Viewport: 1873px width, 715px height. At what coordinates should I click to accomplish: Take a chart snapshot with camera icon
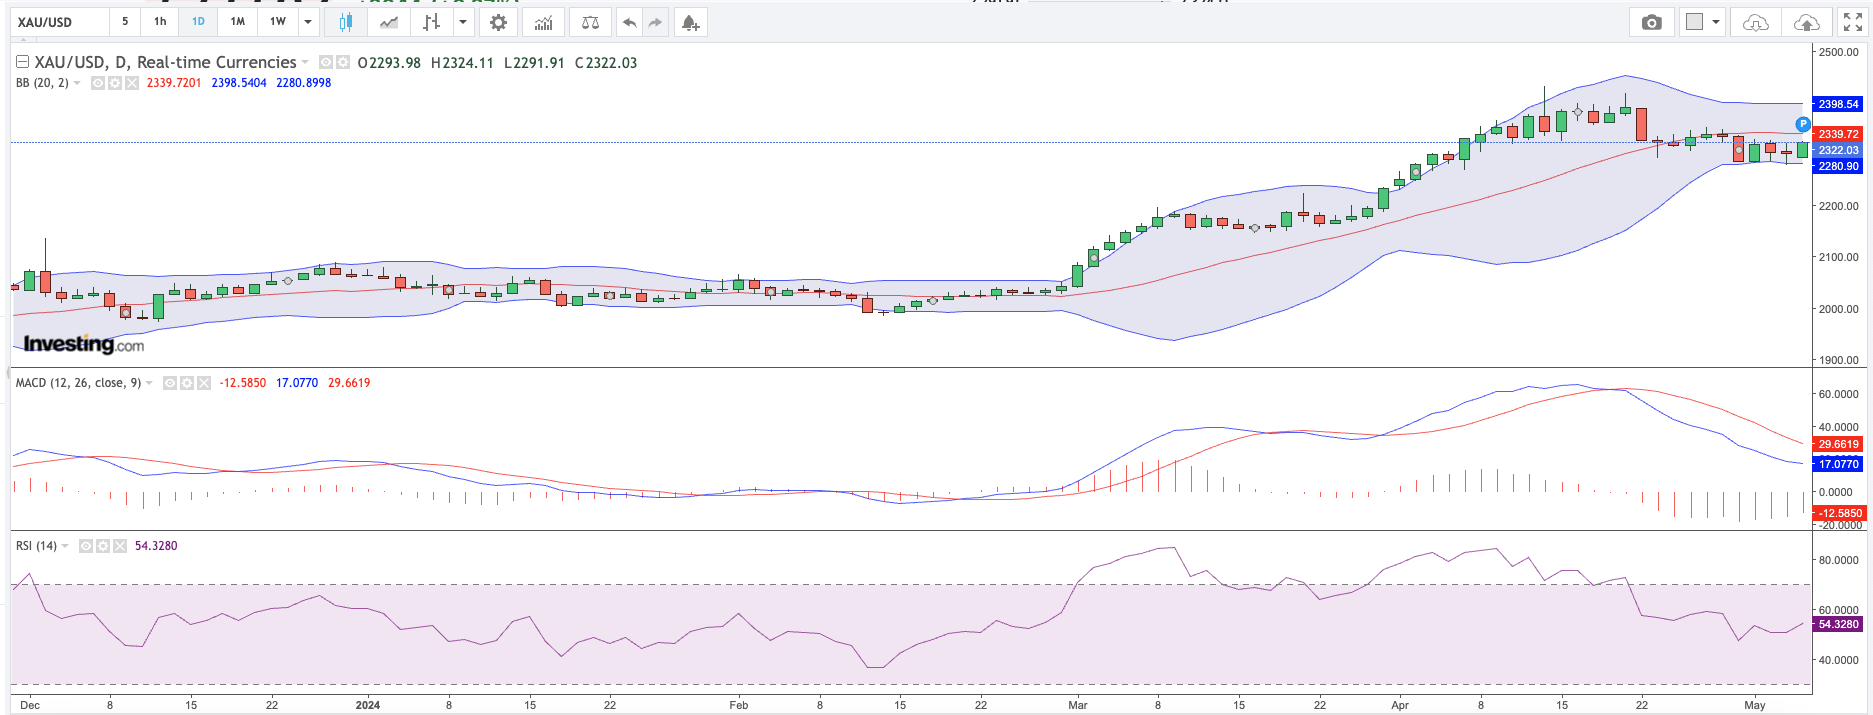[x=1652, y=22]
